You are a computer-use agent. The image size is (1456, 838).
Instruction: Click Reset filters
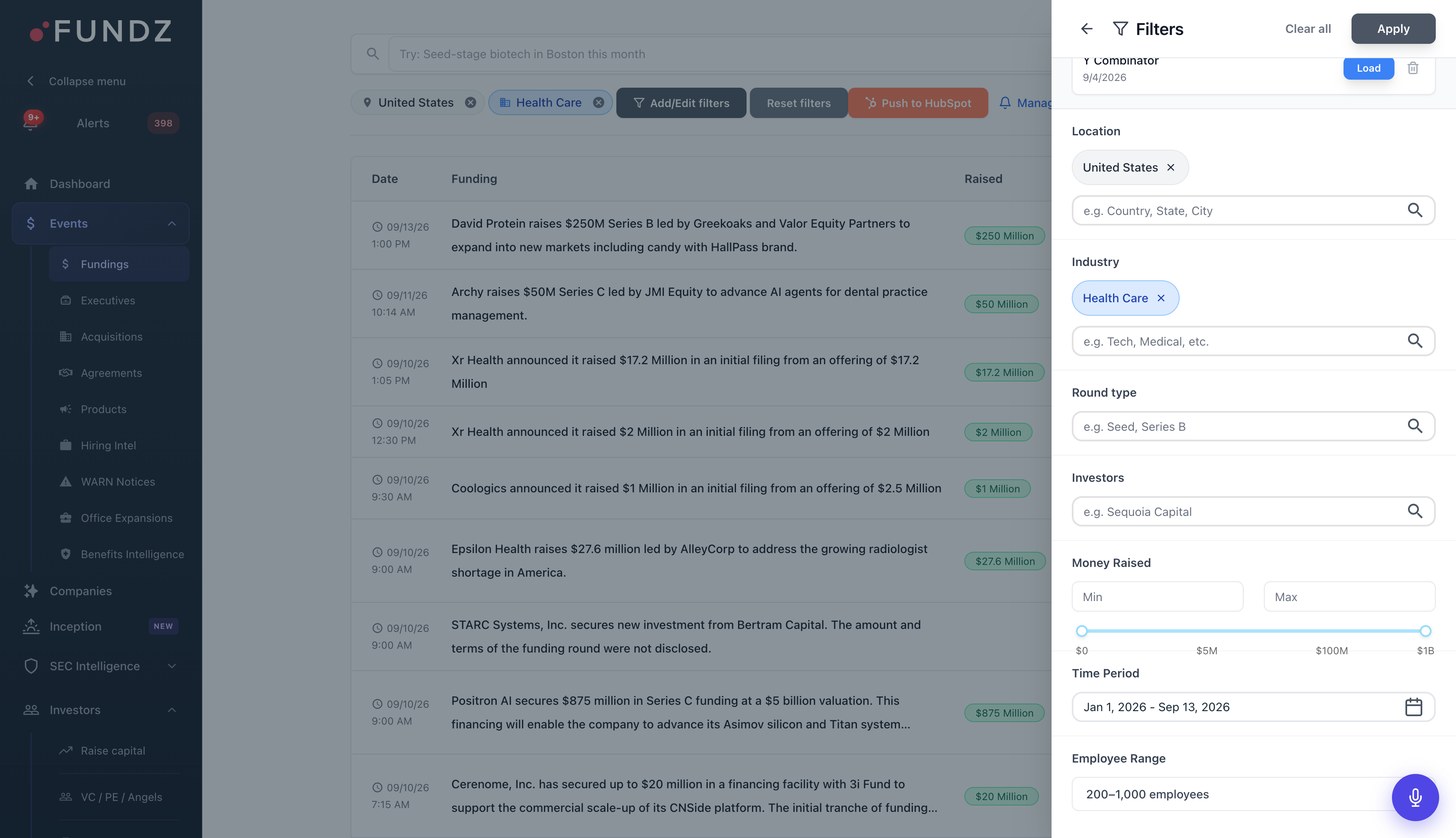tap(798, 103)
